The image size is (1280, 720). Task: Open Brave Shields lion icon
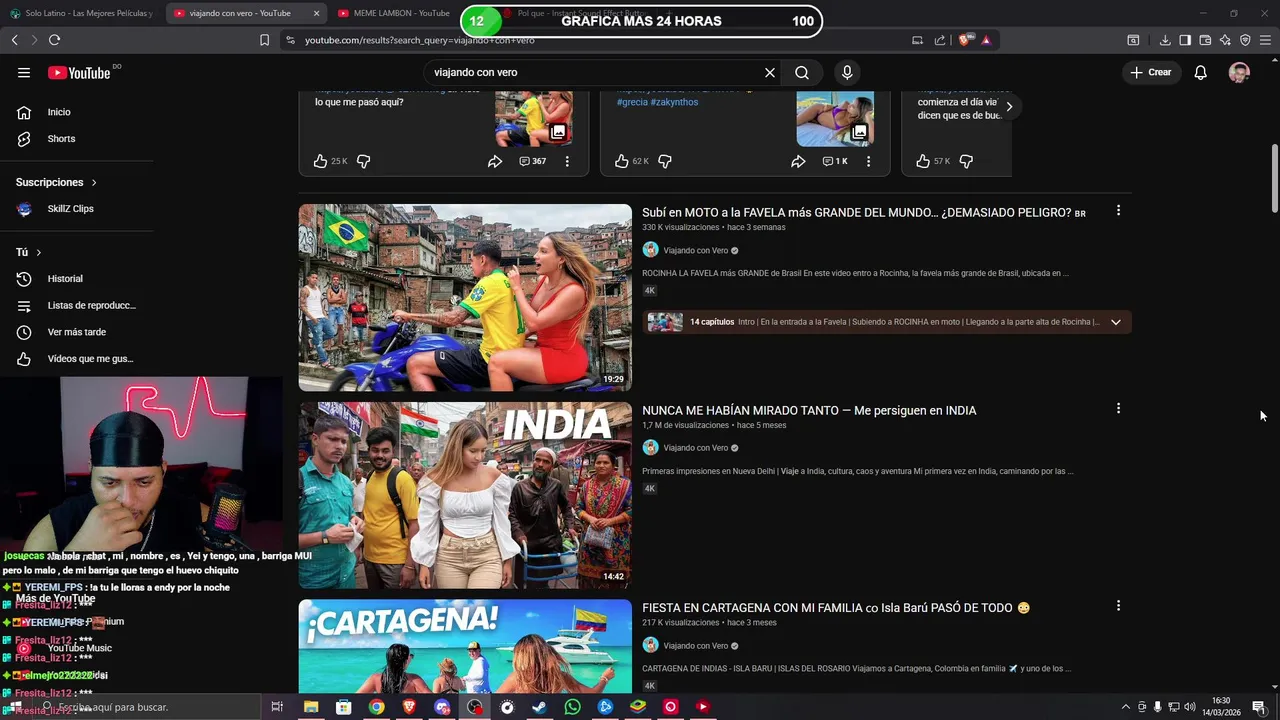click(x=965, y=40)
